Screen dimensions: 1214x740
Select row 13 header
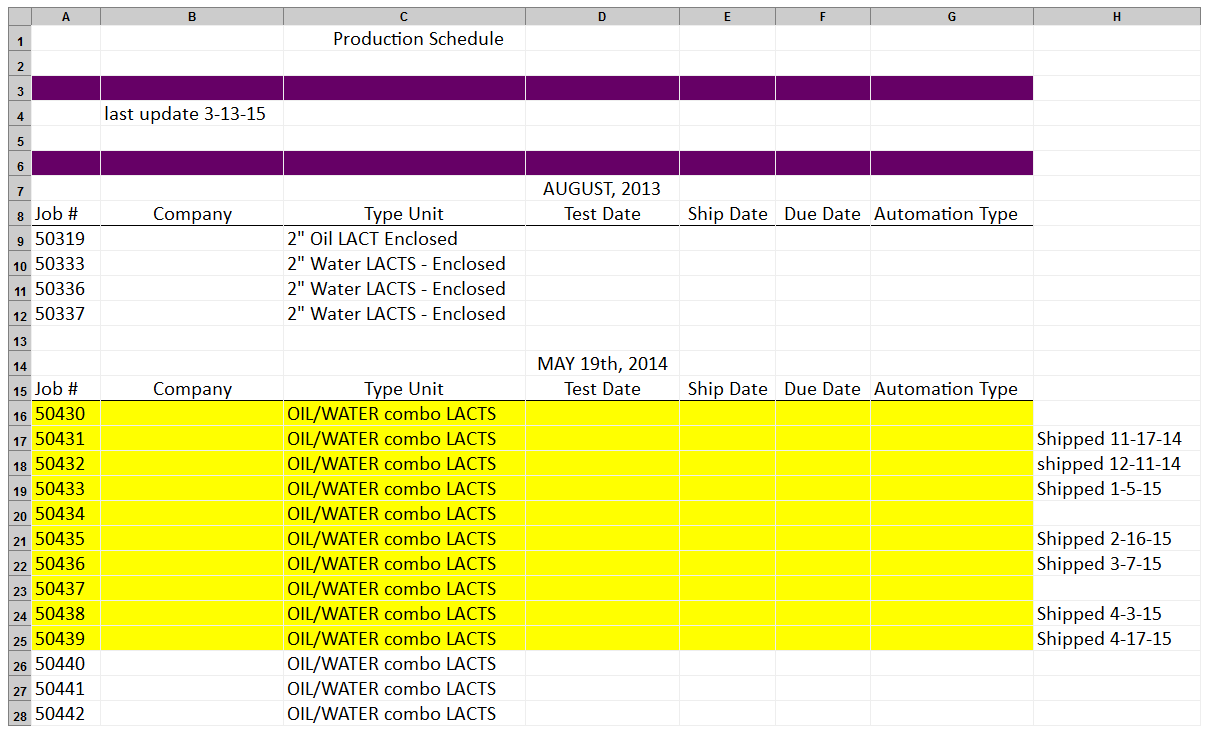pos(22,339)
